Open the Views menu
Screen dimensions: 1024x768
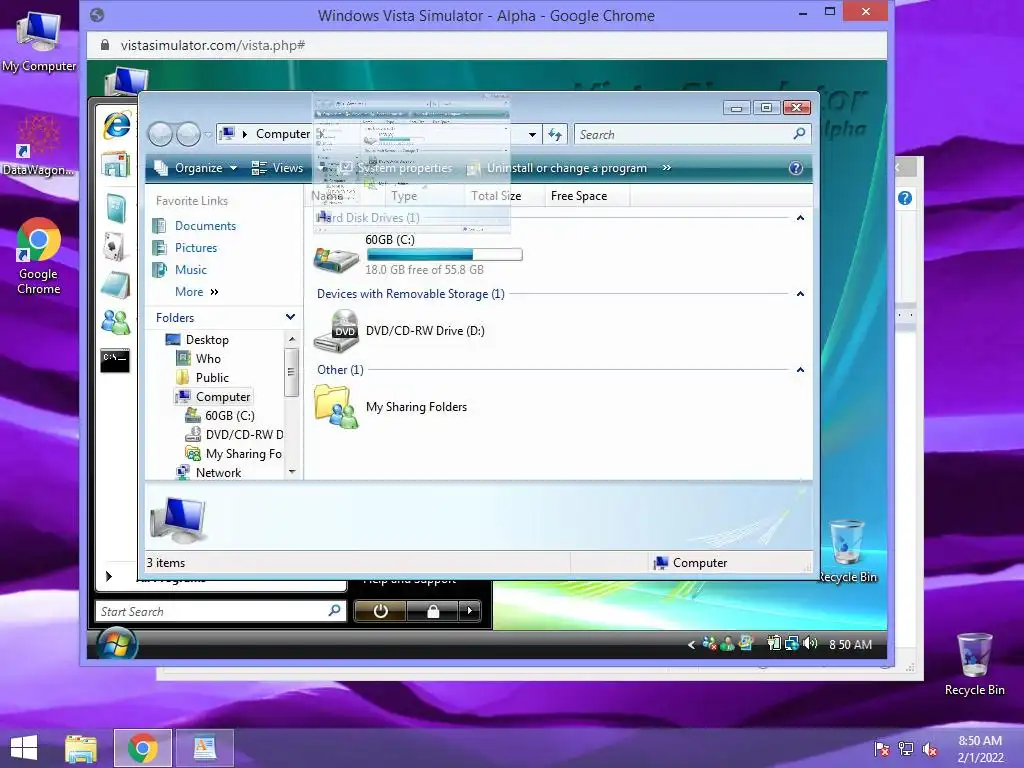point(278,168)
